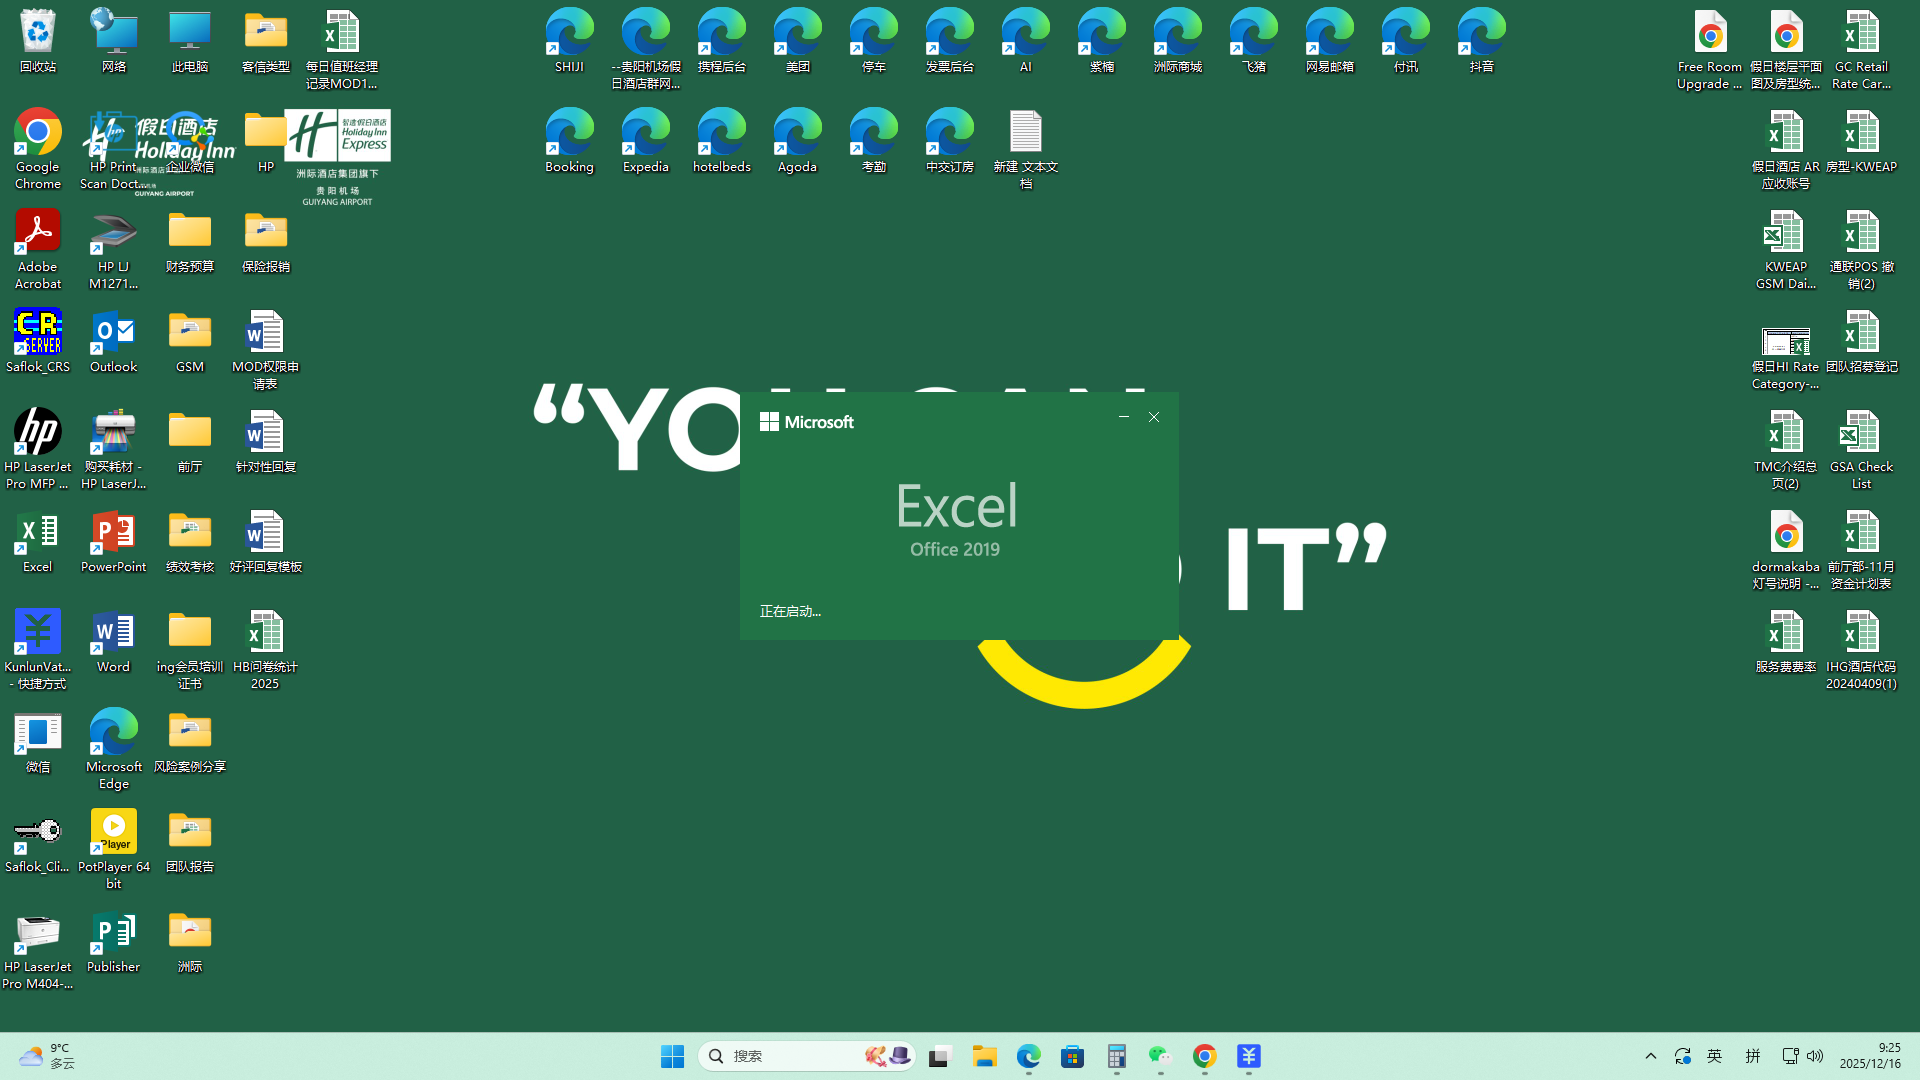Select the Expedia shortcut icon
The width and height of the screenshot is (1920, 1080).
645,134
